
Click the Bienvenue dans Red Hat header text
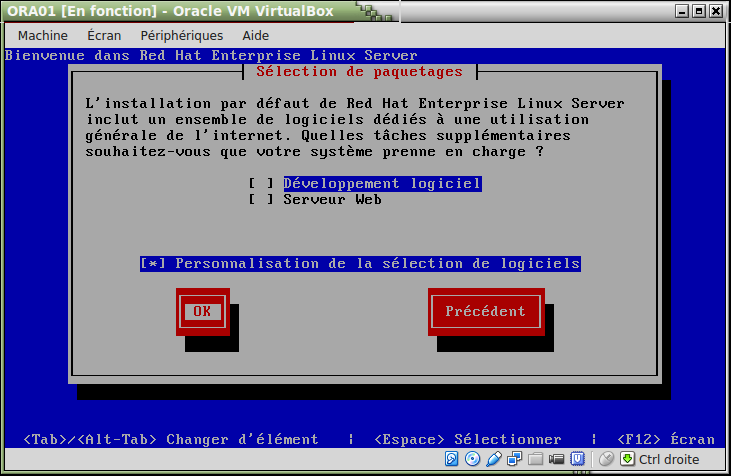(211, 55)
